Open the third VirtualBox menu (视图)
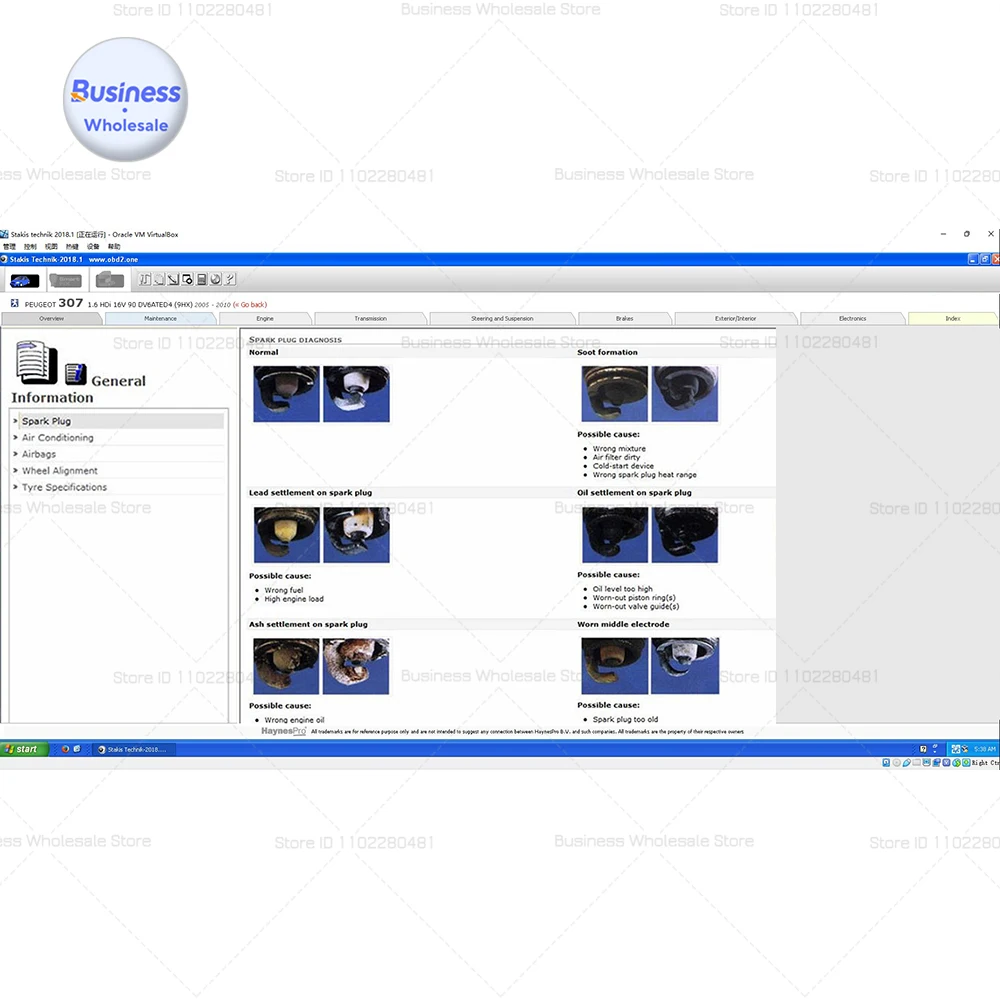Screen dimensions: 1000x1000 tap(51, 246)
